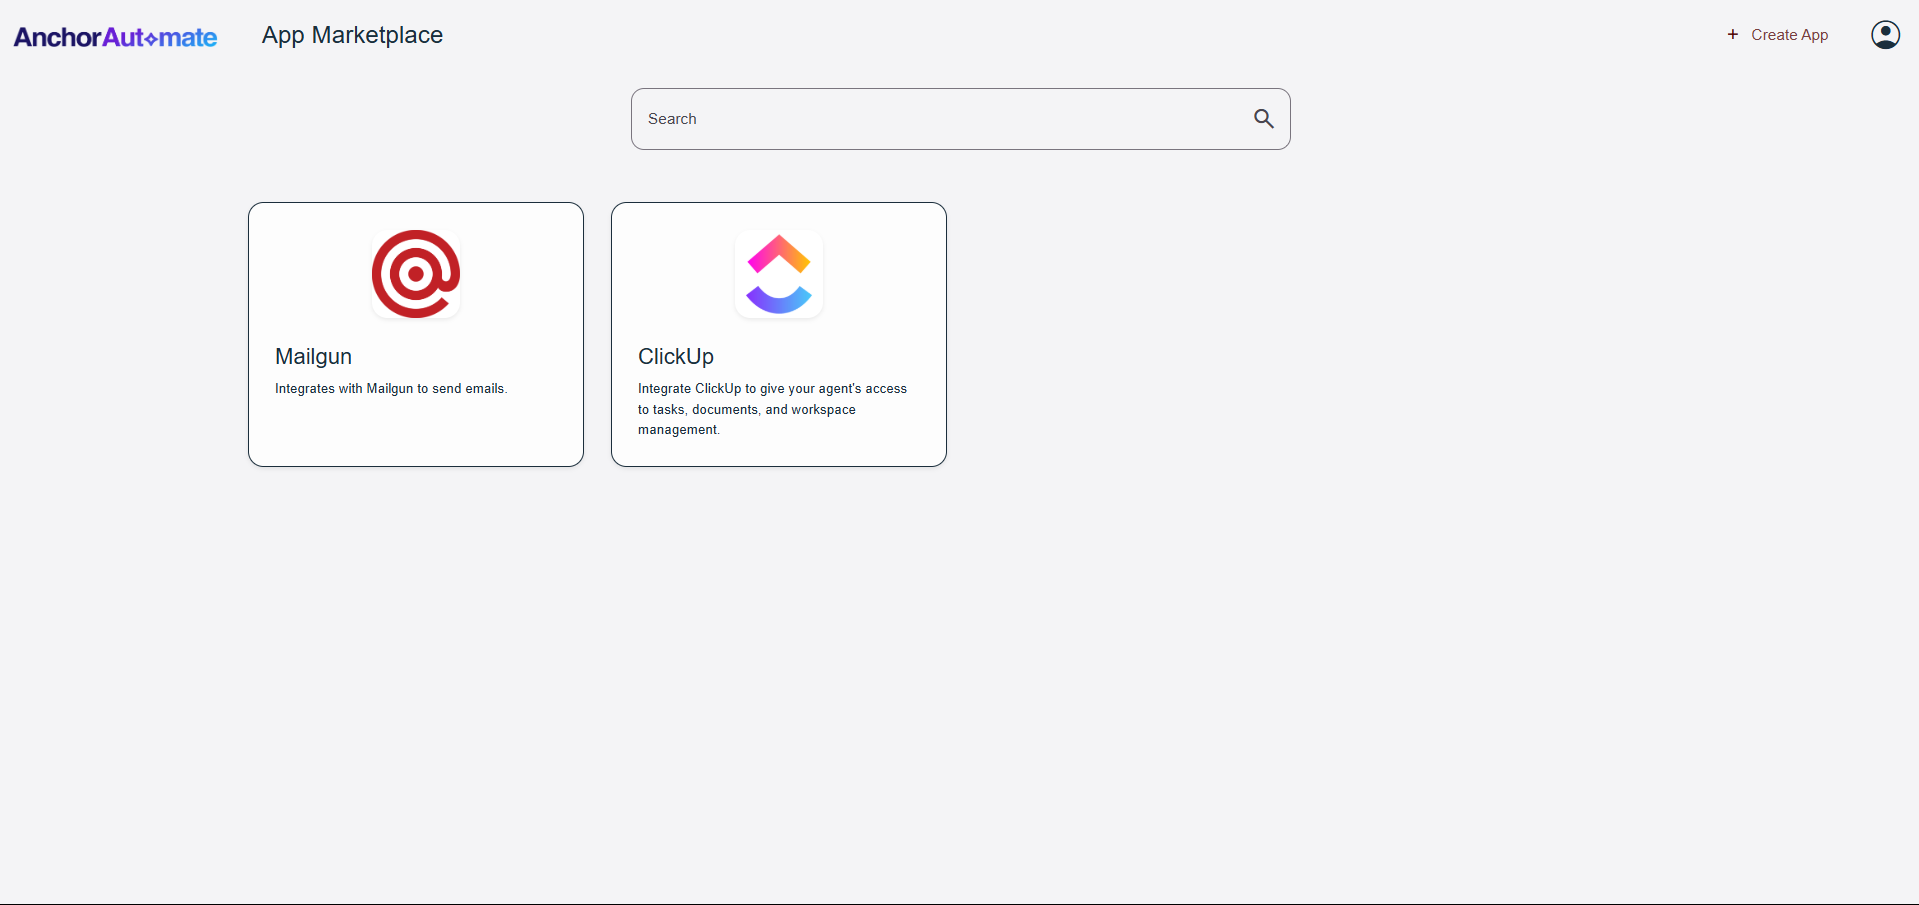Viewport: 1919px width, 905px height.
Task: Click the plus icon next to Create App
Action: (x=1731, y=33)
